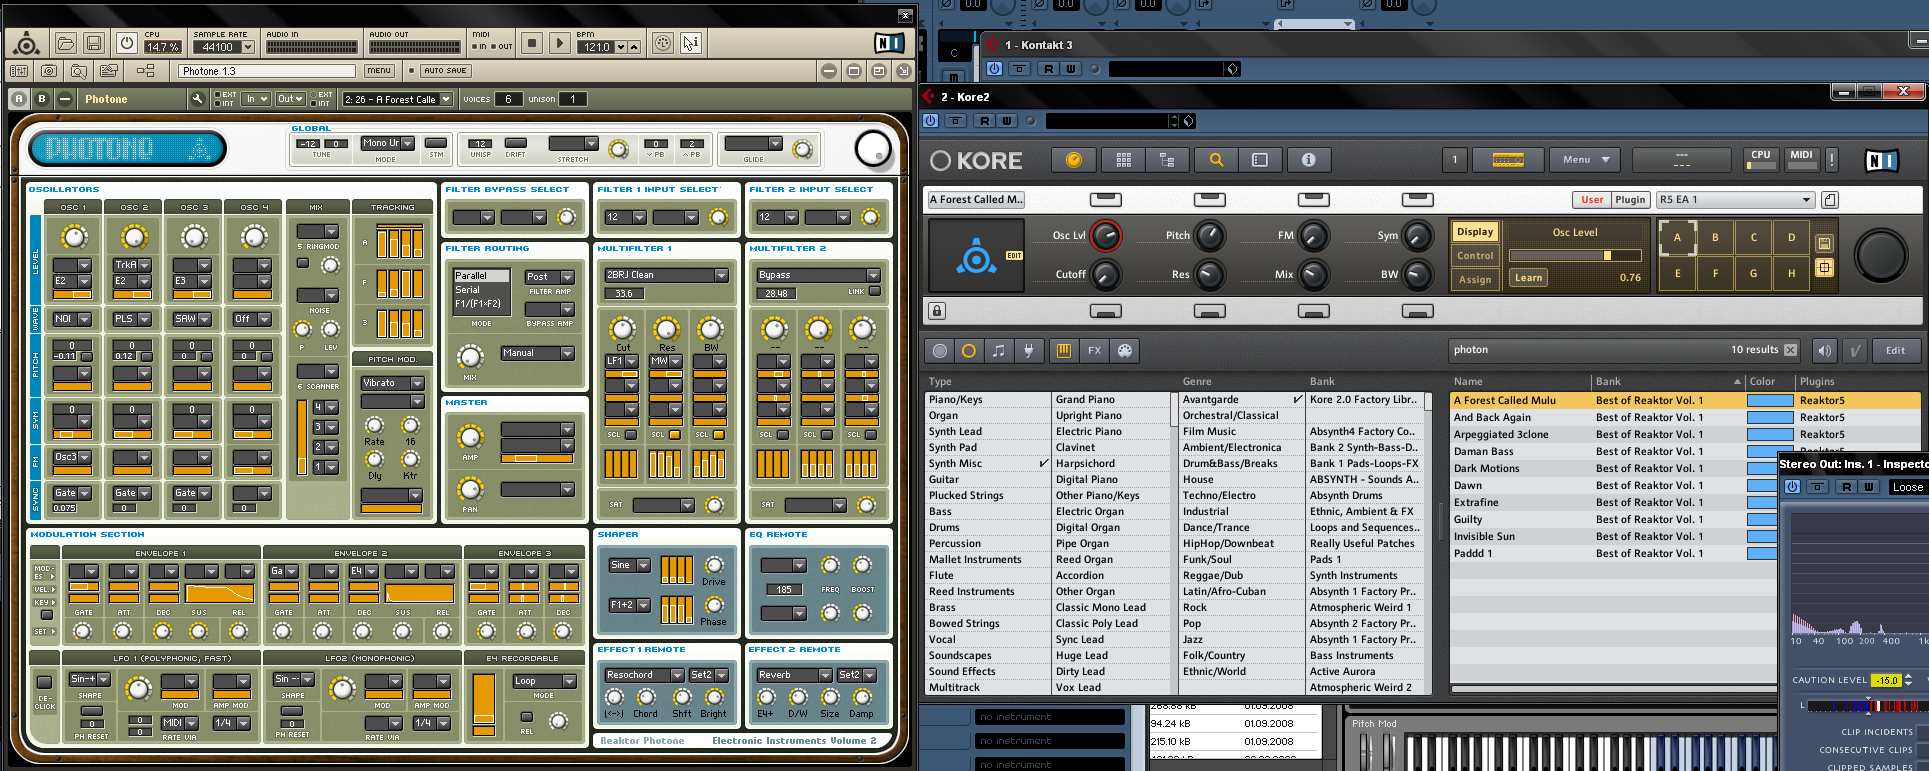Viewport: 1929px width, 771px height.
Task: Click the Learn button in Kore
Action: coord(1528,278)
